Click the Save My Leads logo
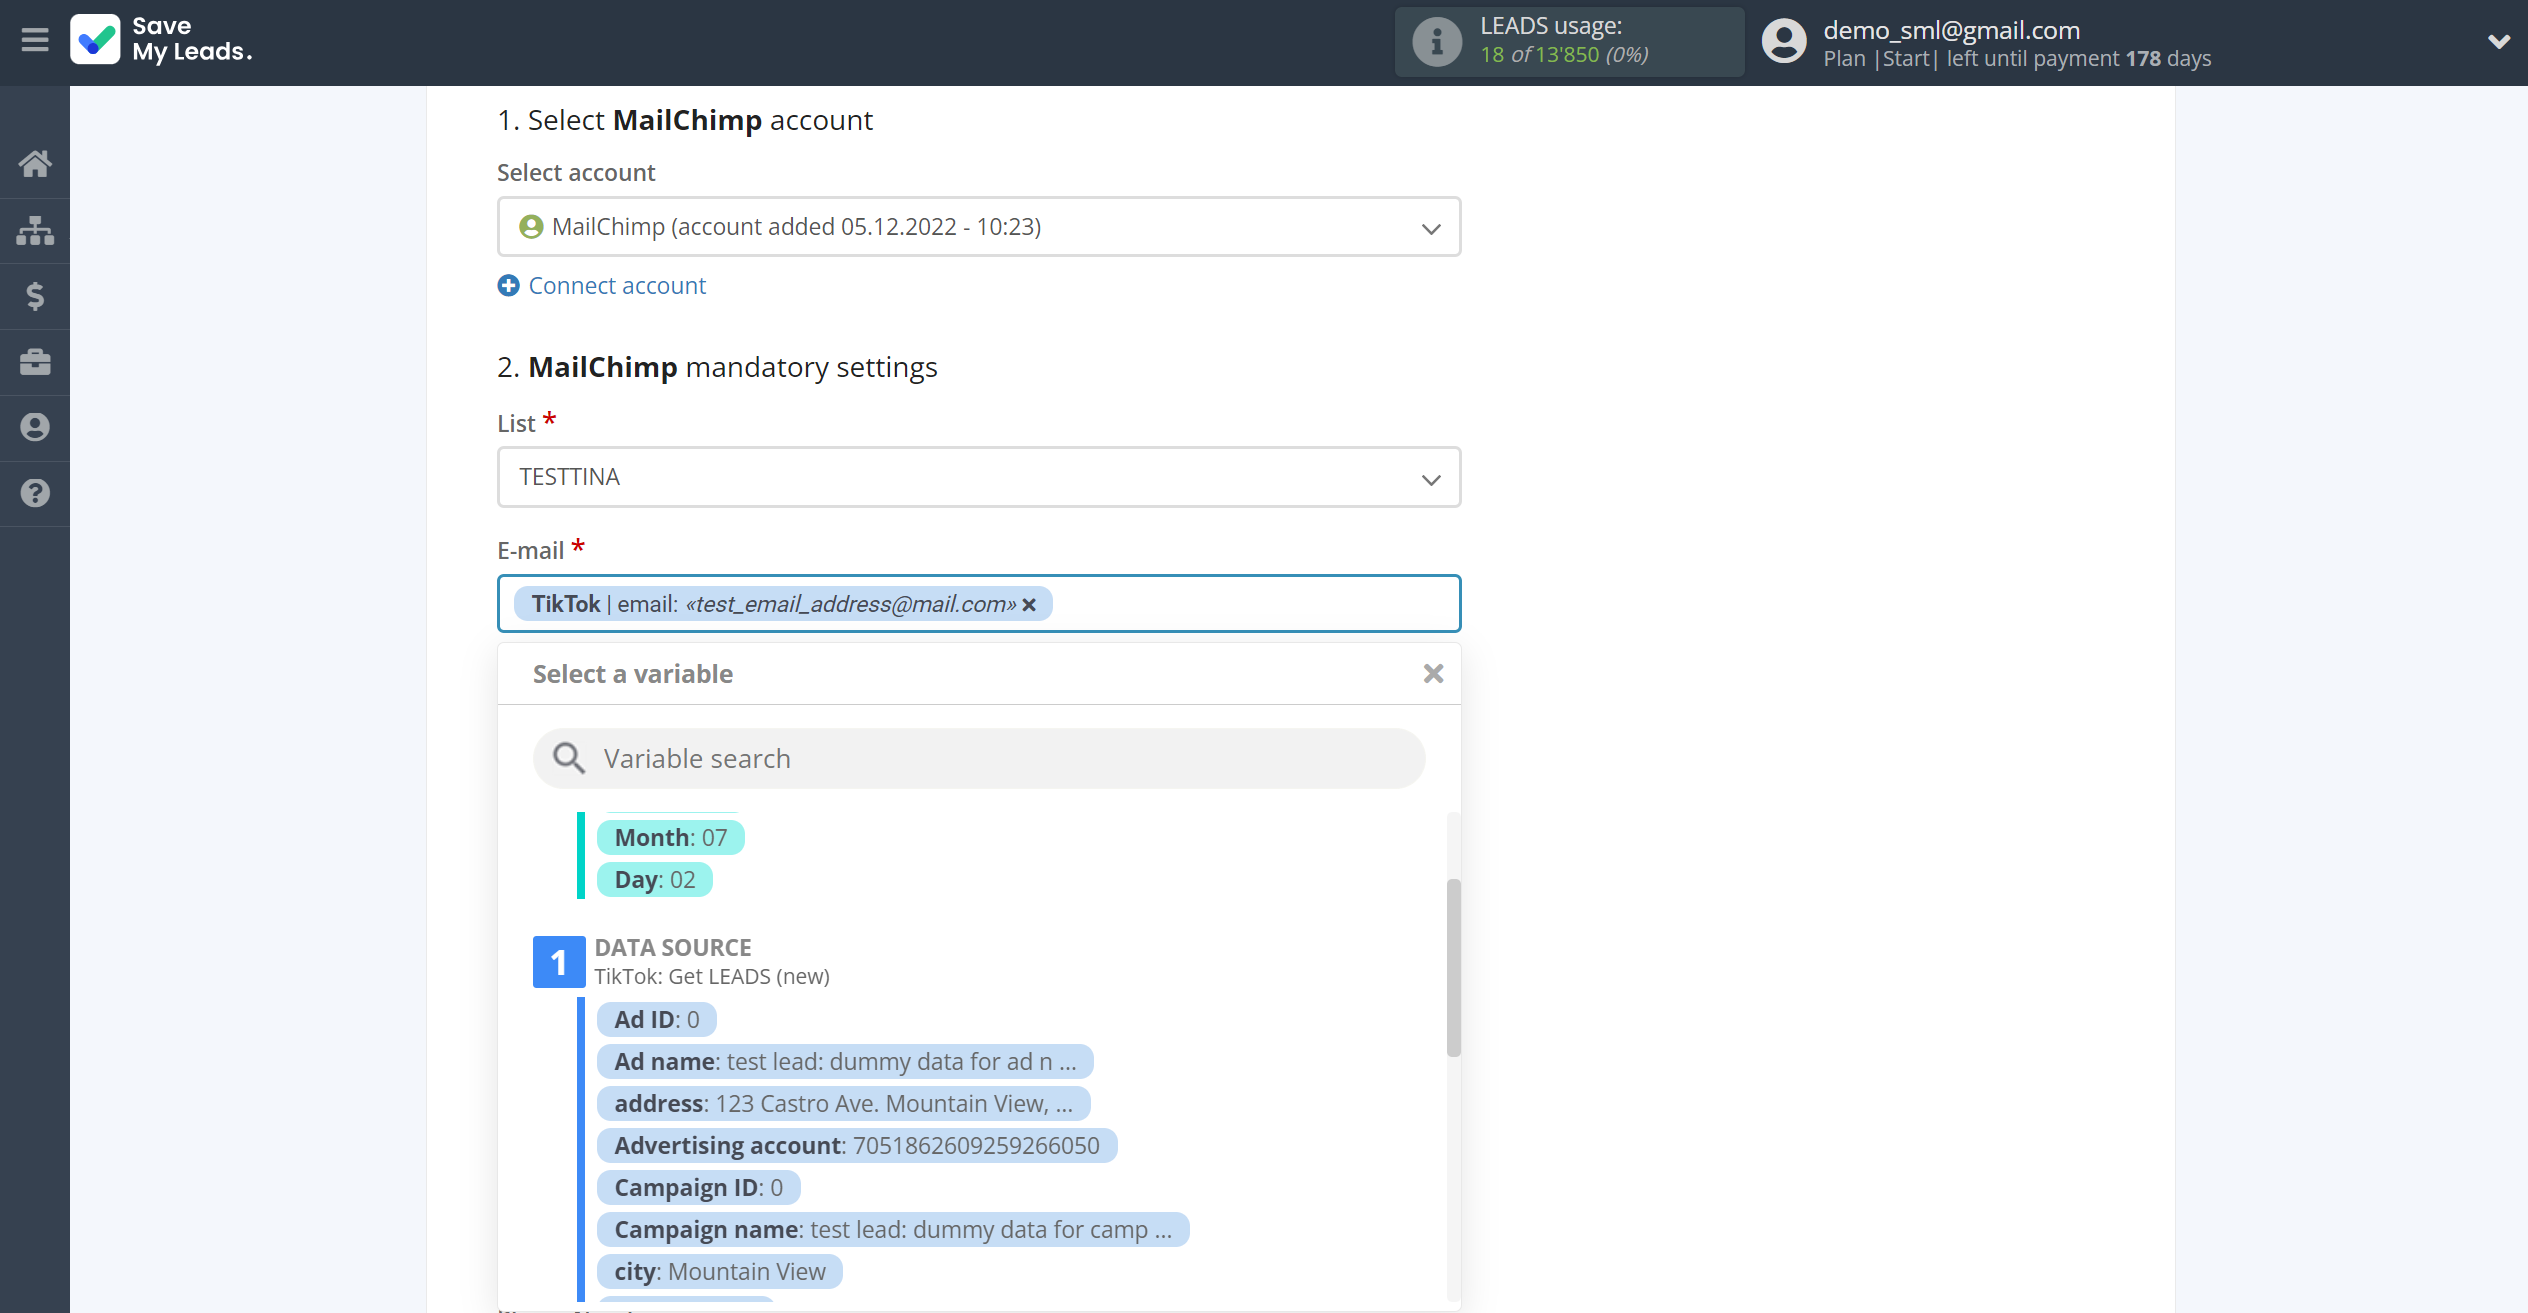Viewport: 2528px width, 1313px height. point(161,40)
